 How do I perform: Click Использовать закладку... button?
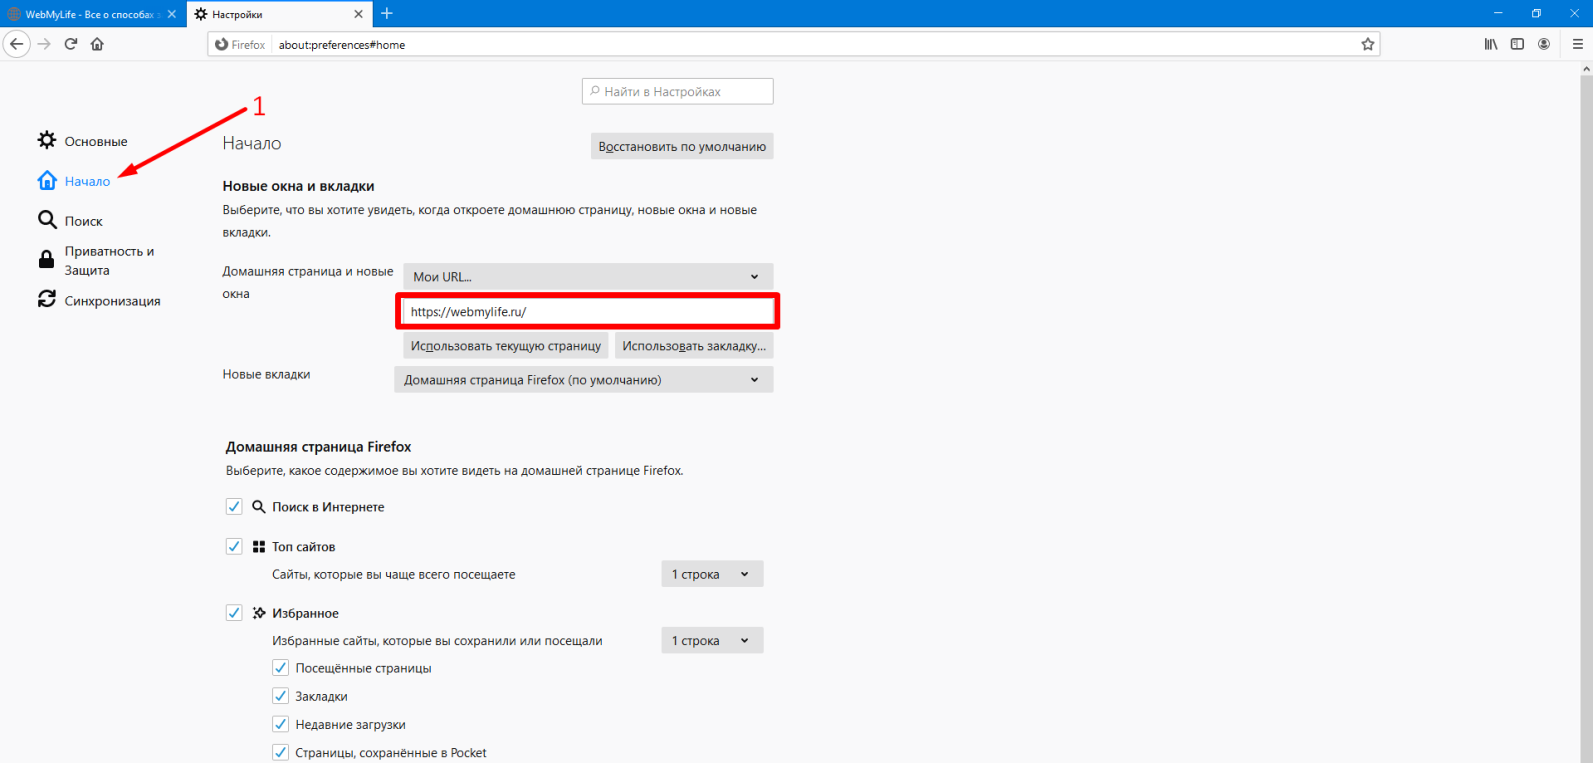tap(694, 346)
